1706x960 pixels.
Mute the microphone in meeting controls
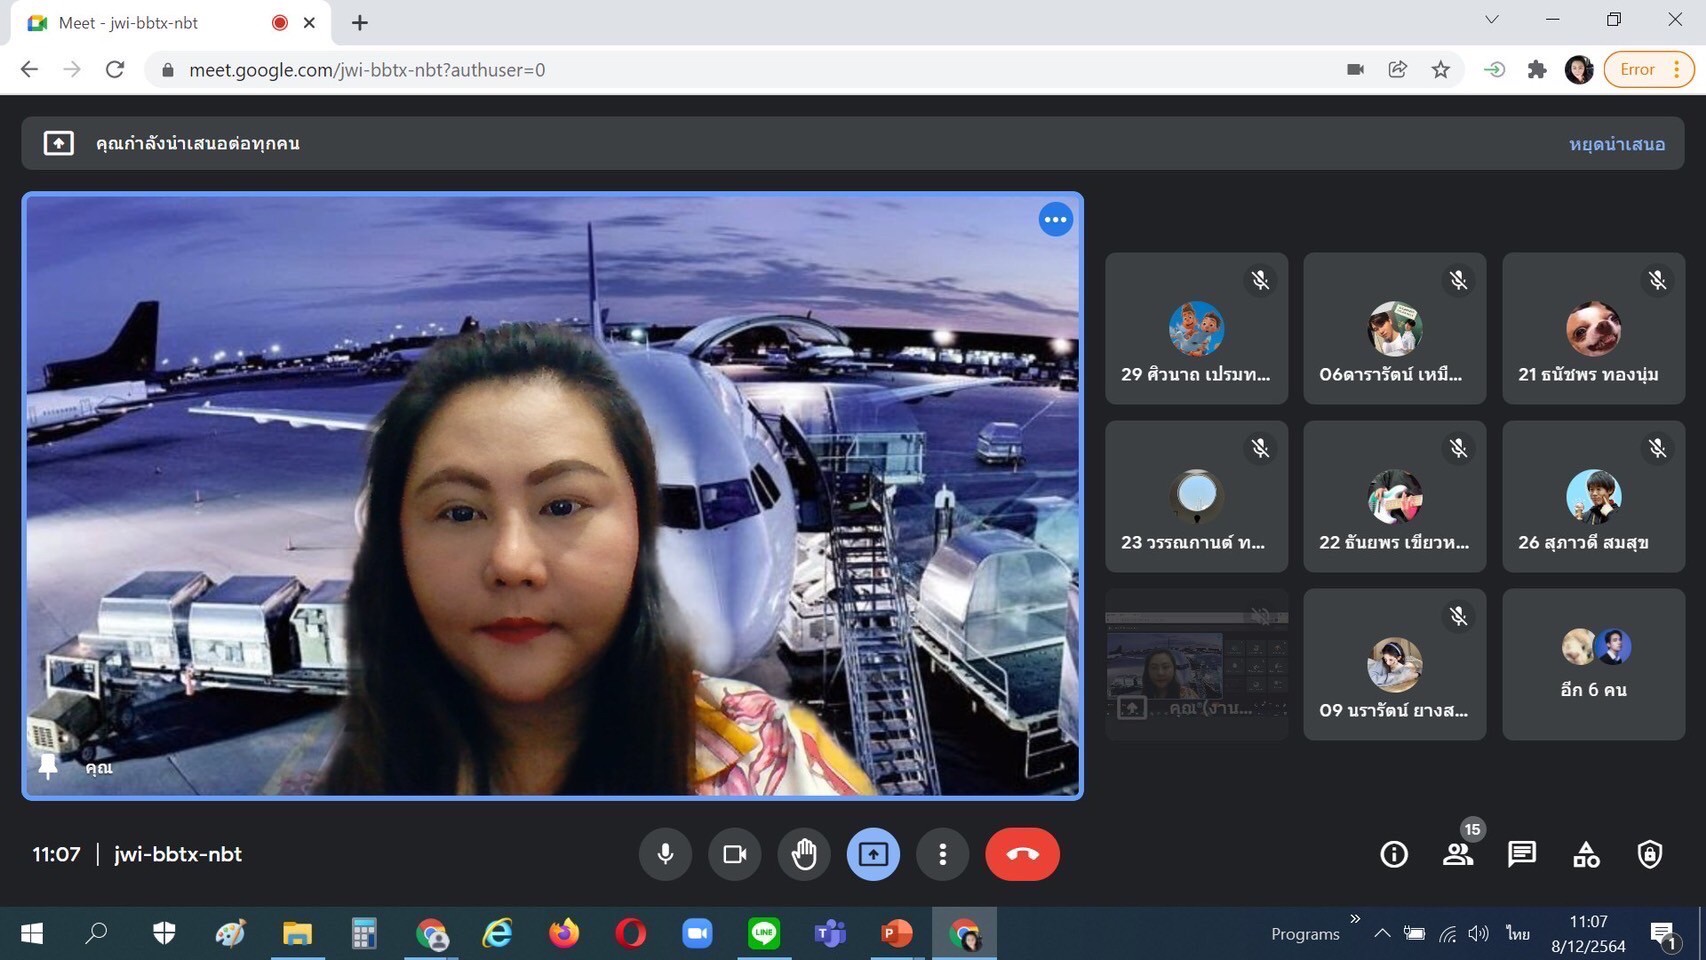point(665,854)
